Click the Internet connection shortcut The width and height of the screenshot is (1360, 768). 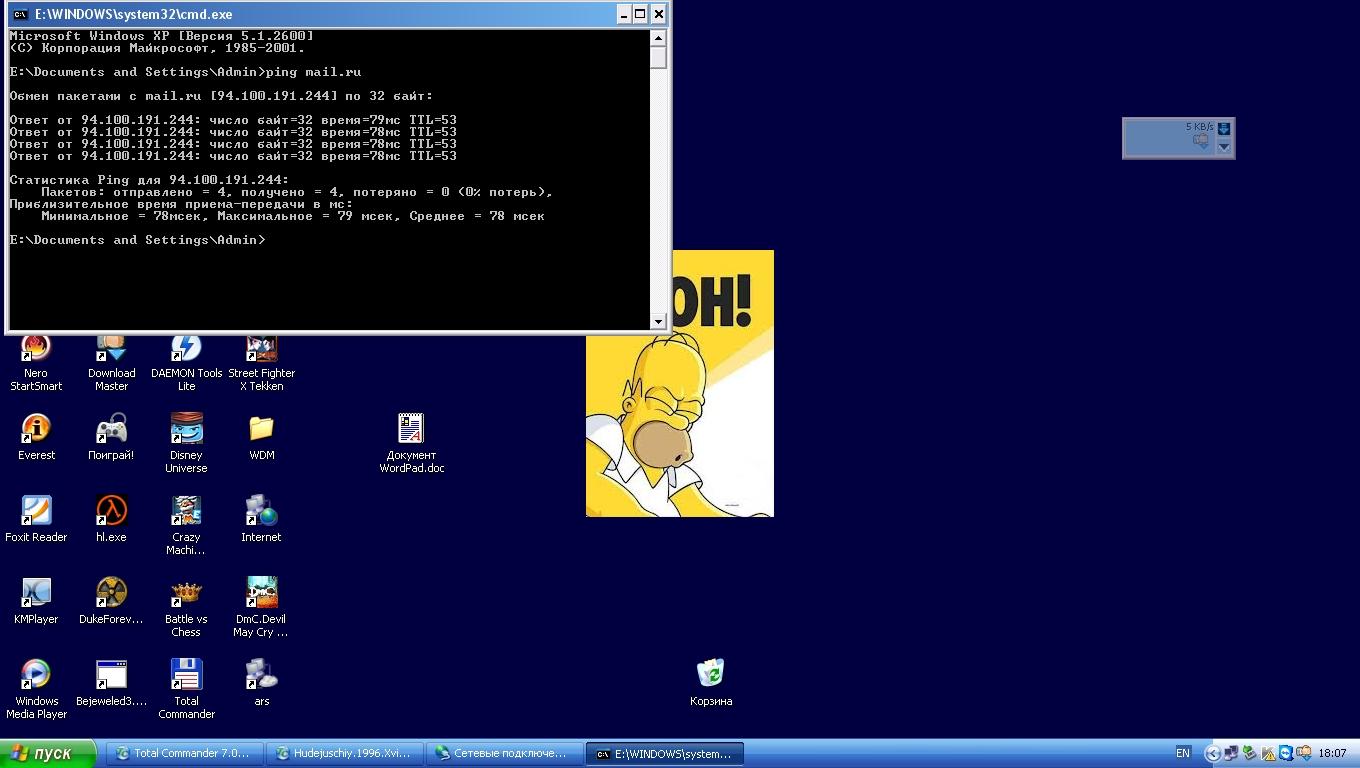[262, 519]
